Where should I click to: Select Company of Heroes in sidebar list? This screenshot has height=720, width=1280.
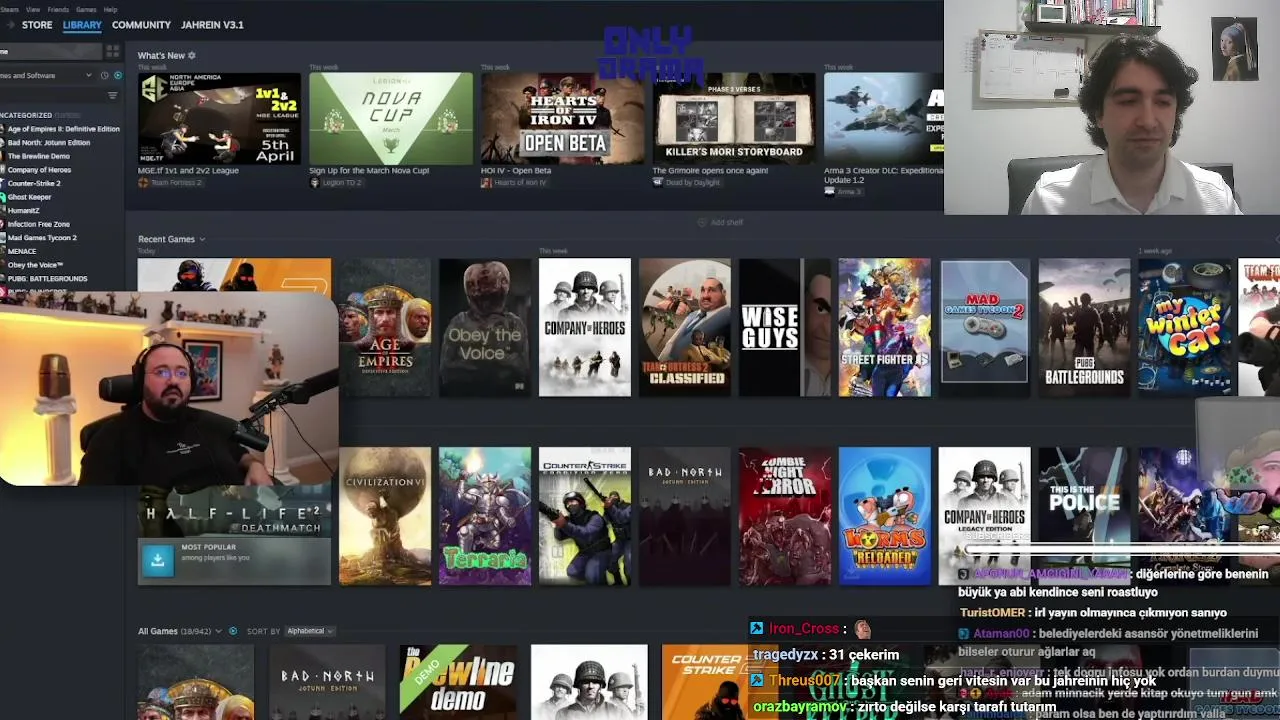[x=39, y=170]
